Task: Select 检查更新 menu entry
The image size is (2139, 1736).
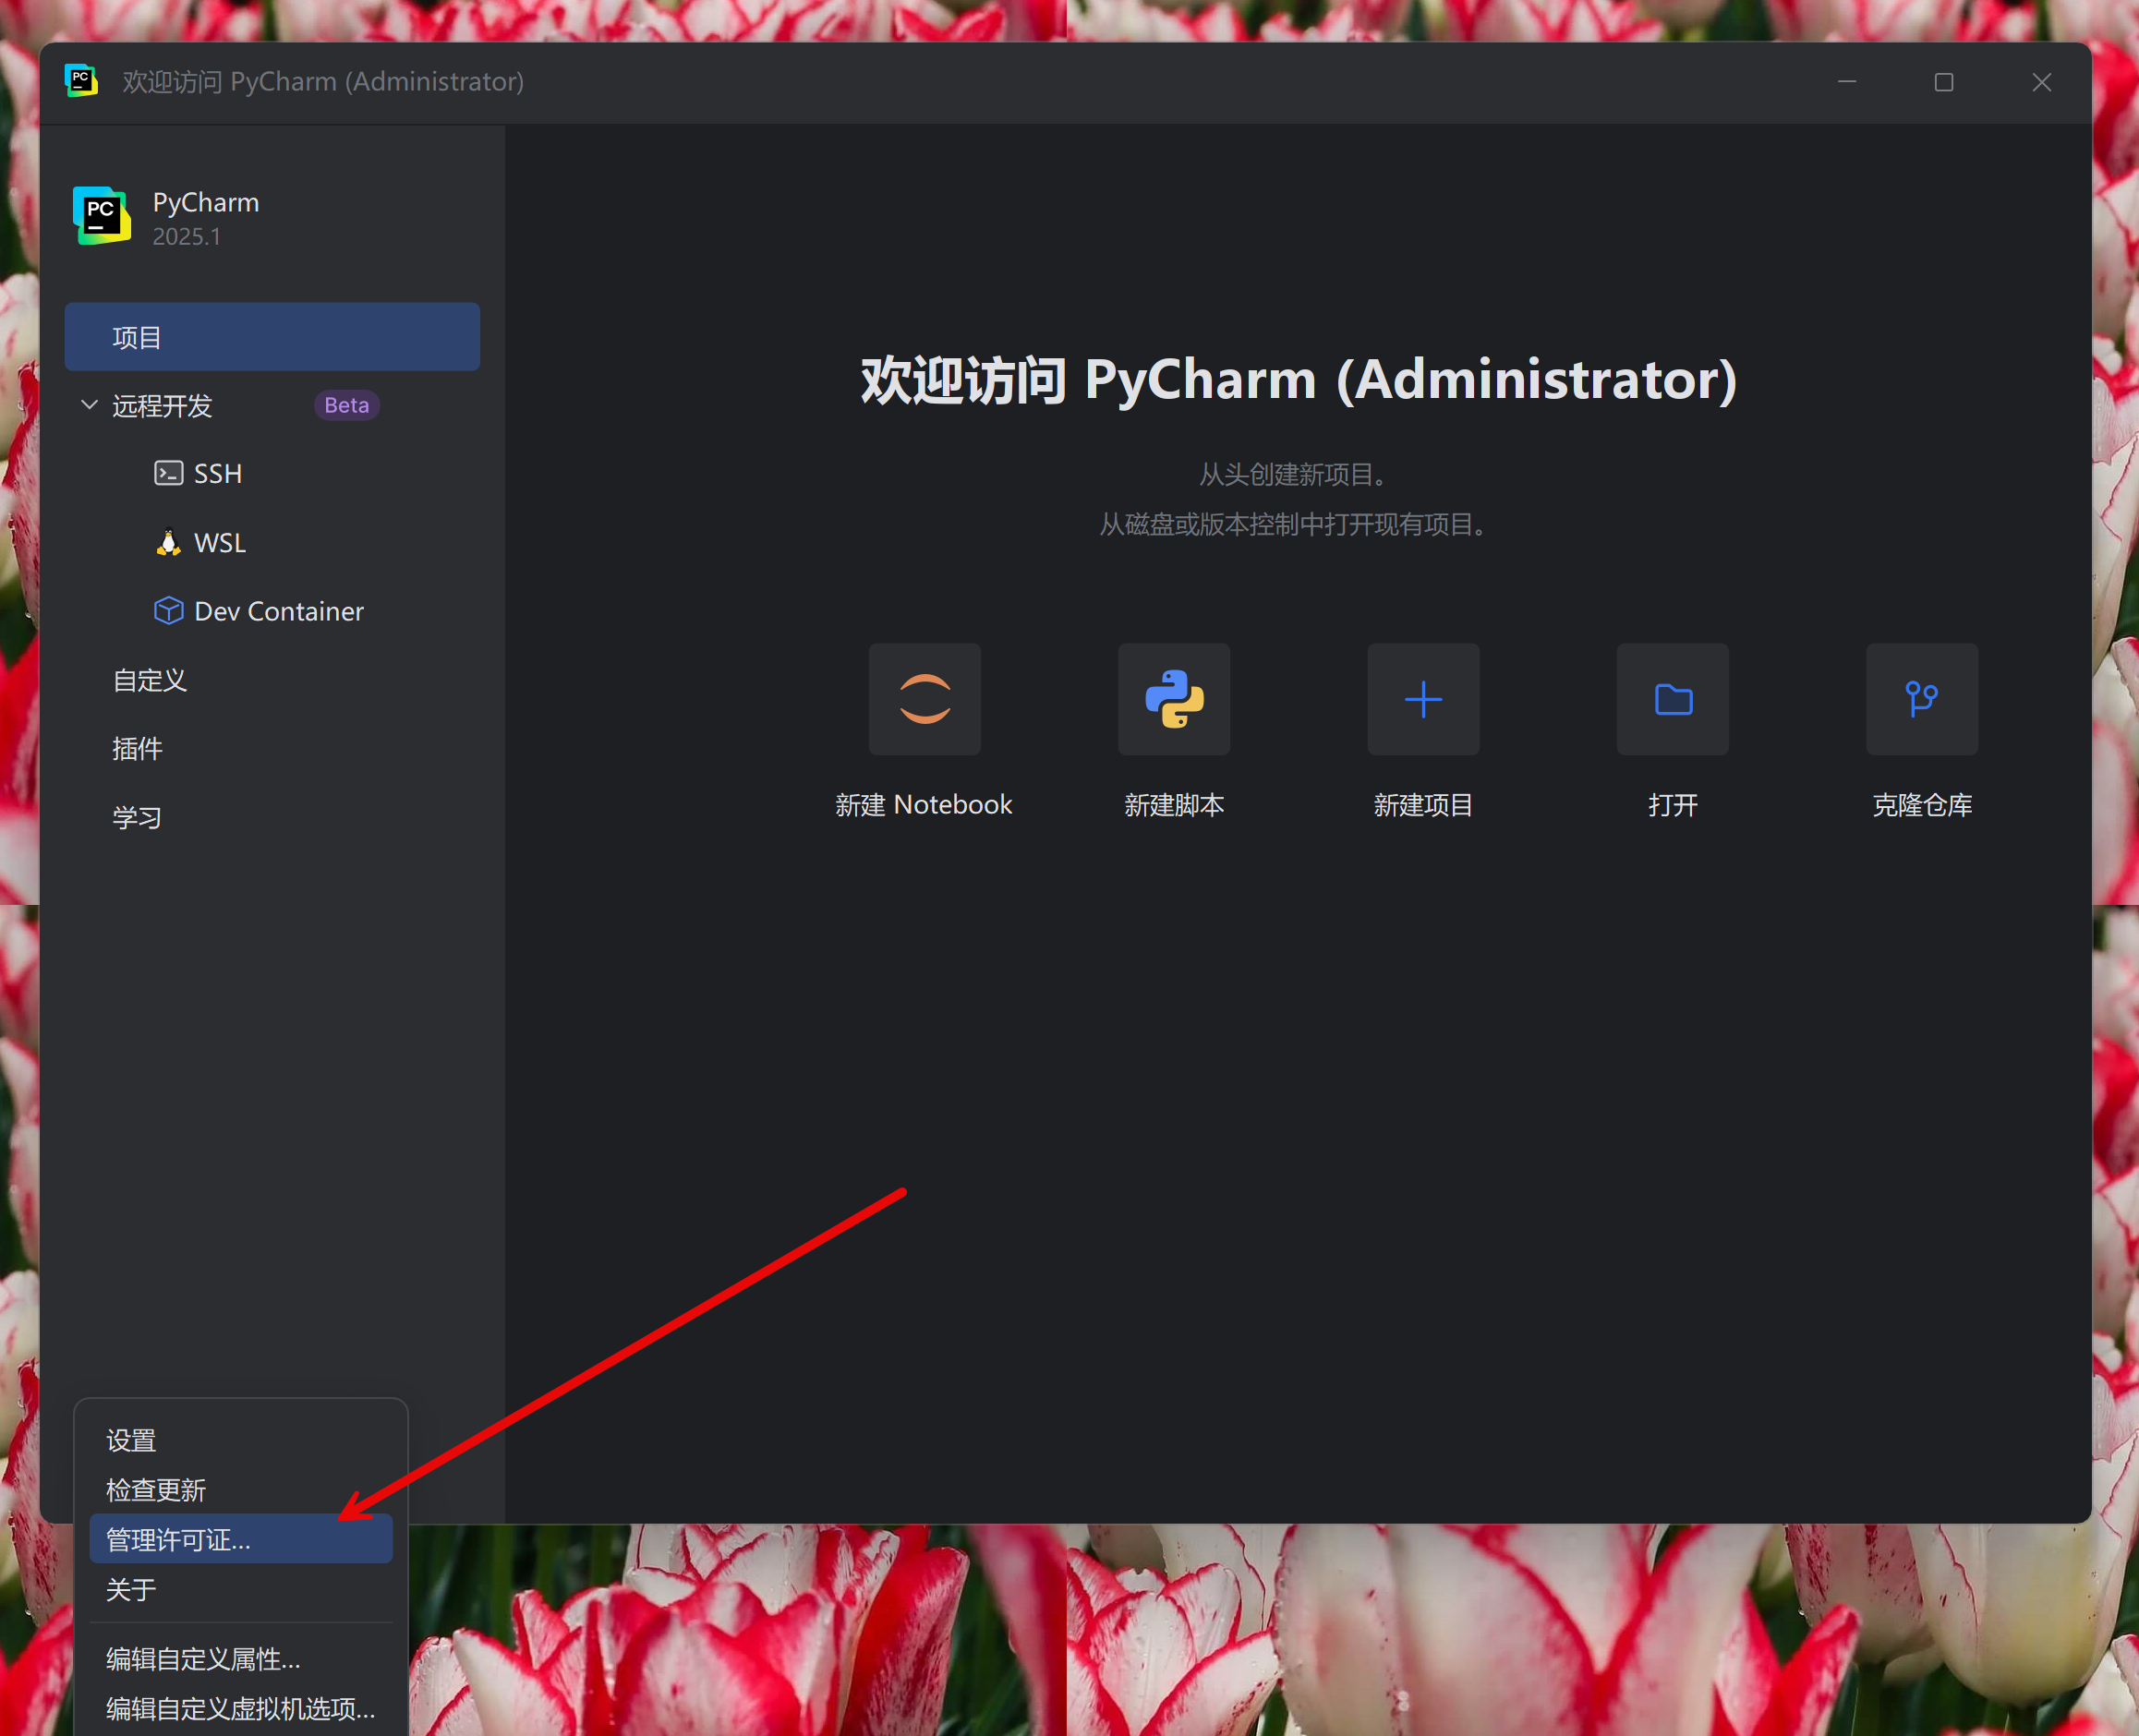Action: pos(156,1490)
